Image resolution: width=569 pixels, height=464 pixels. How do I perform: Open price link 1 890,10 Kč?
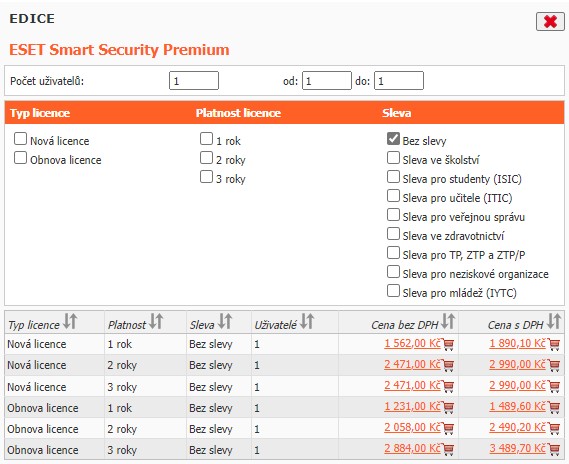517,343
